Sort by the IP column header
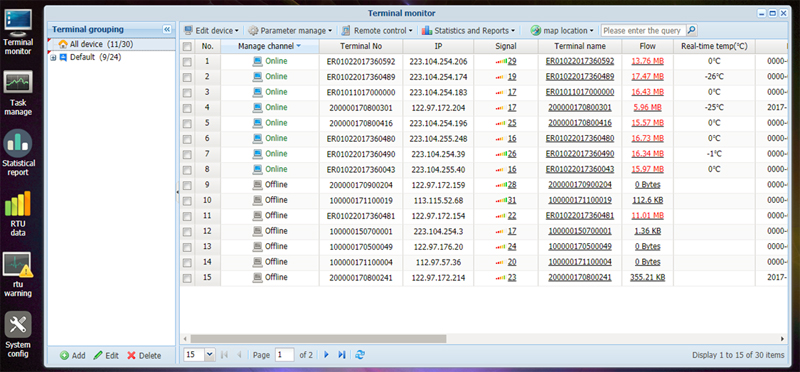800x372 pixels. 438,46
